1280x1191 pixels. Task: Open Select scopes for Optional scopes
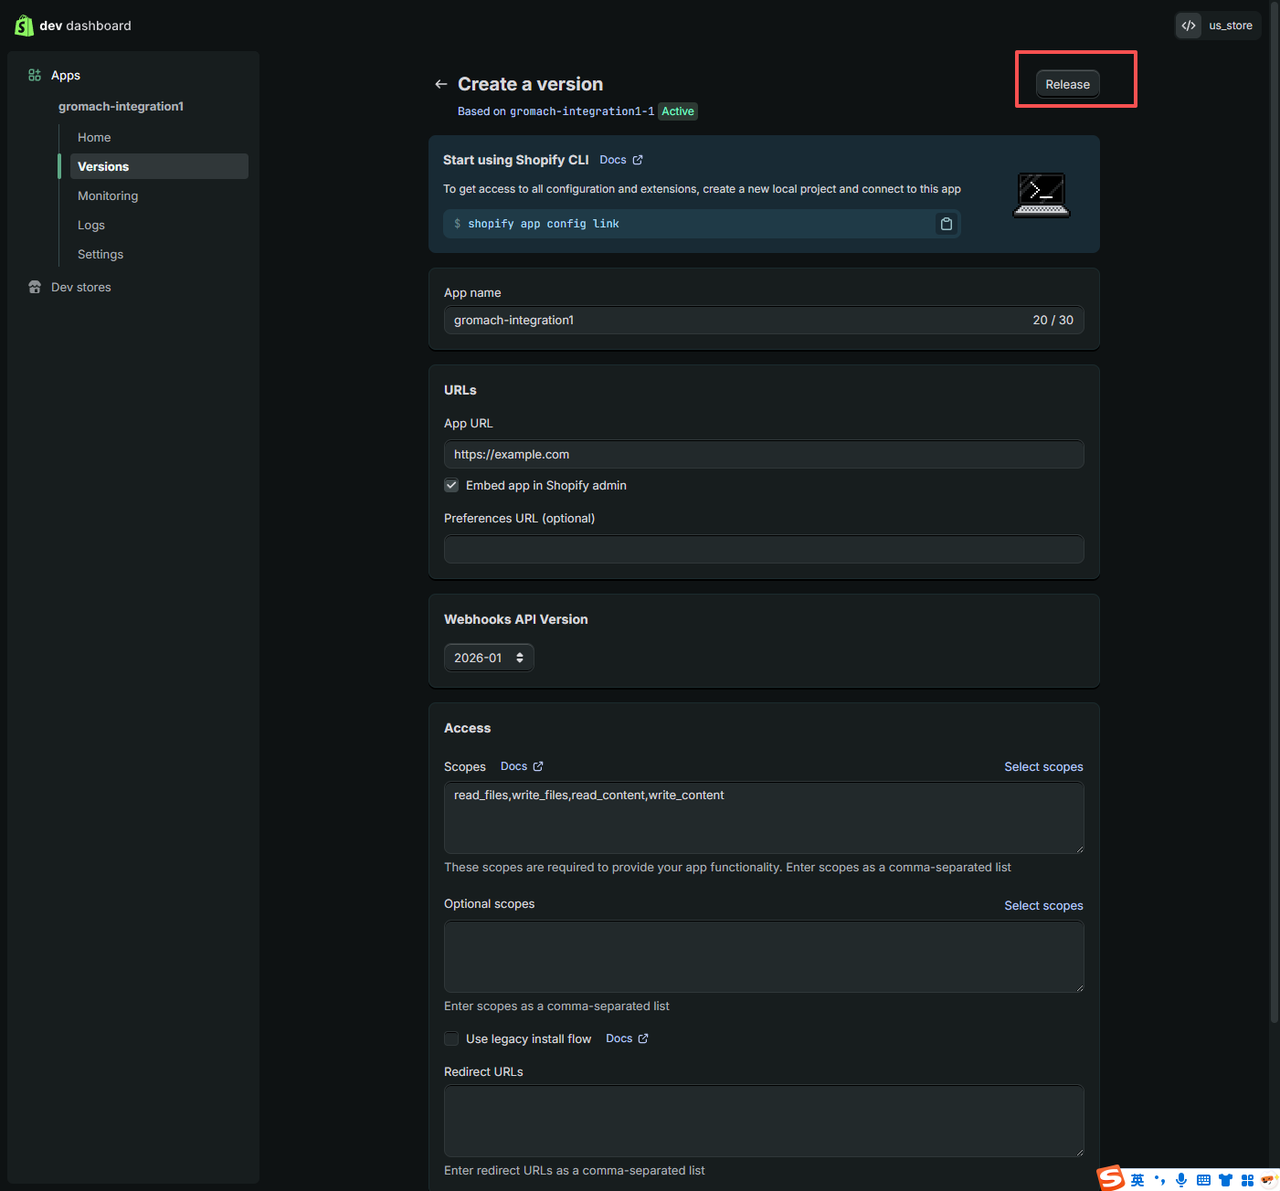click(x=1043, y=906)
